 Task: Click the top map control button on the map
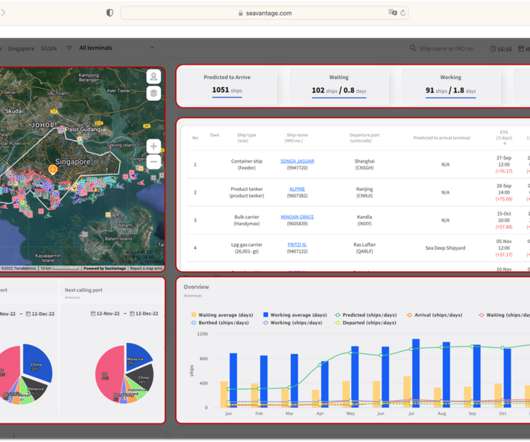point(153,77)
